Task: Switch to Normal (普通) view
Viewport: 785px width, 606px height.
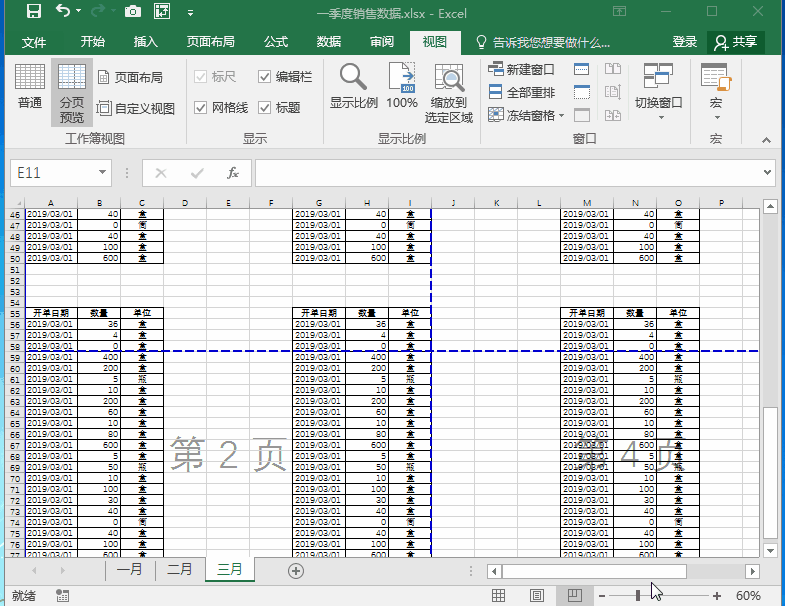Action: (x=30, y=88)
